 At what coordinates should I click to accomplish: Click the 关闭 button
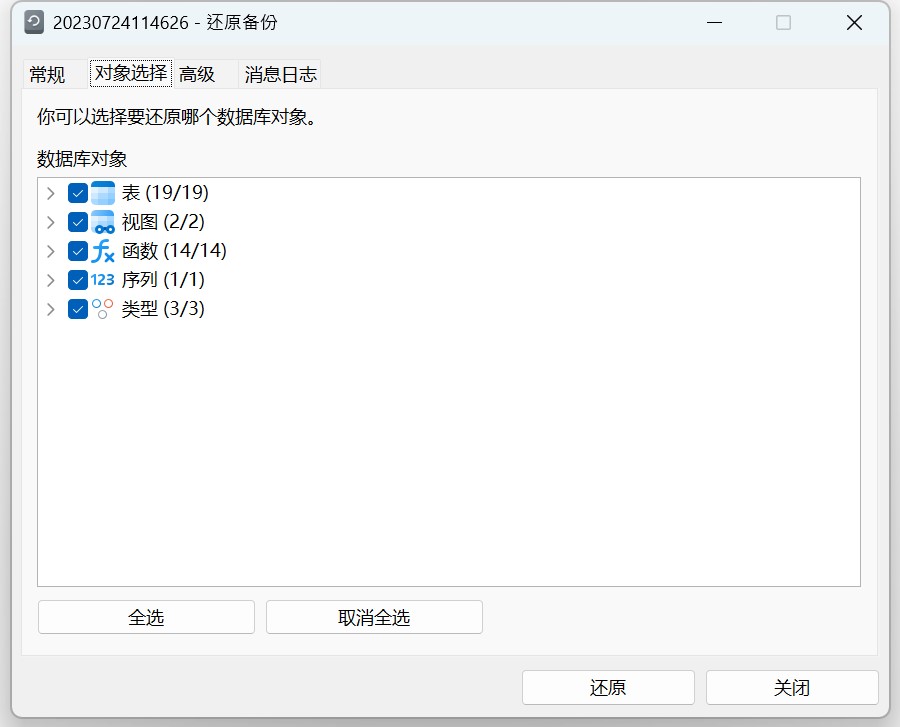792,687
